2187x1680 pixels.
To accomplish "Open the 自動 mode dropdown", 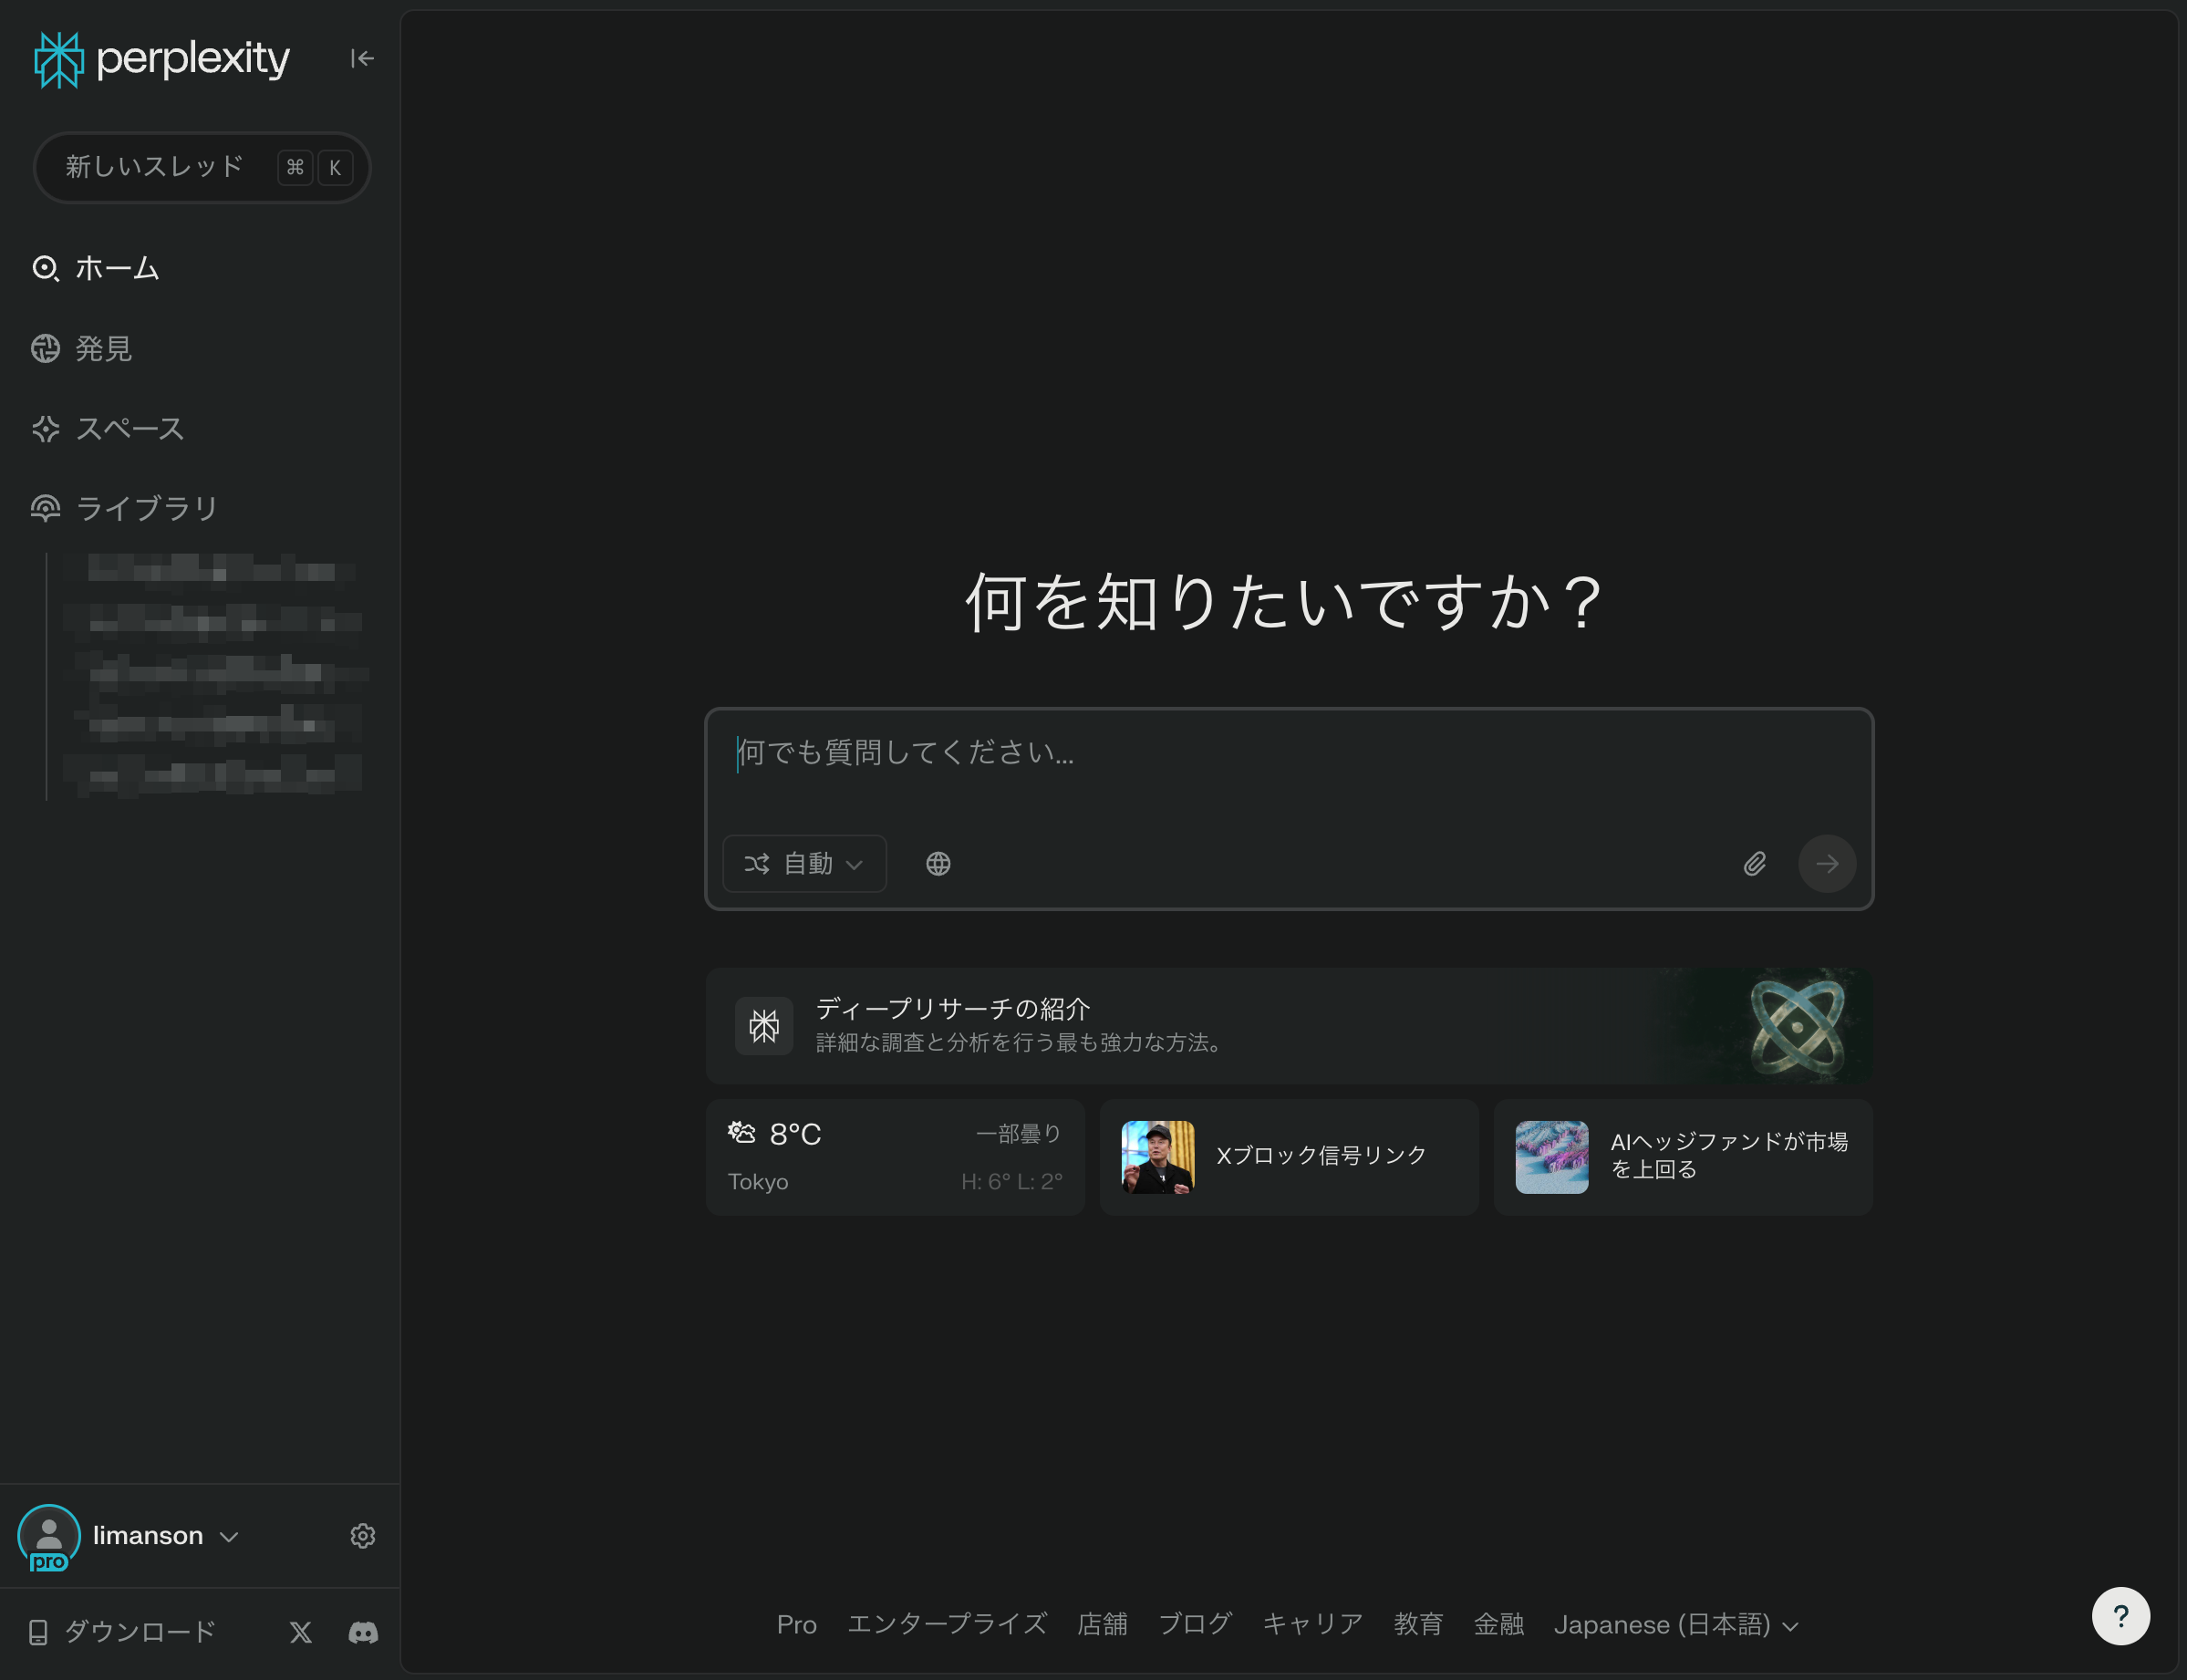I will click(804, 863).
